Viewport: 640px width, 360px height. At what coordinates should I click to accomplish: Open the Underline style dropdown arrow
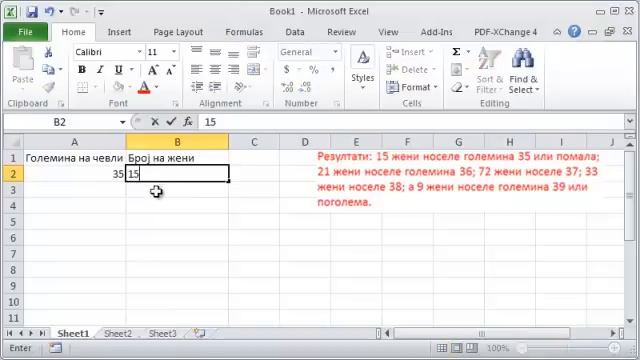(131, 70)
